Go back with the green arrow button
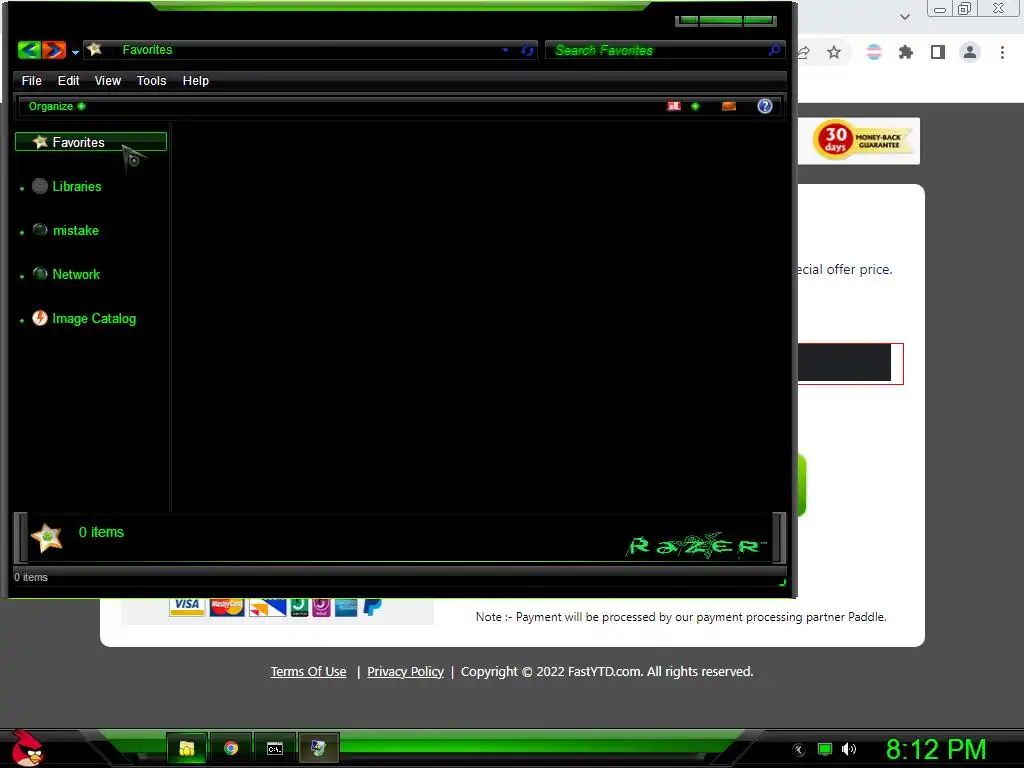Image resolution: width=1024 pixels, height=768 pixels. click(29, 50)
